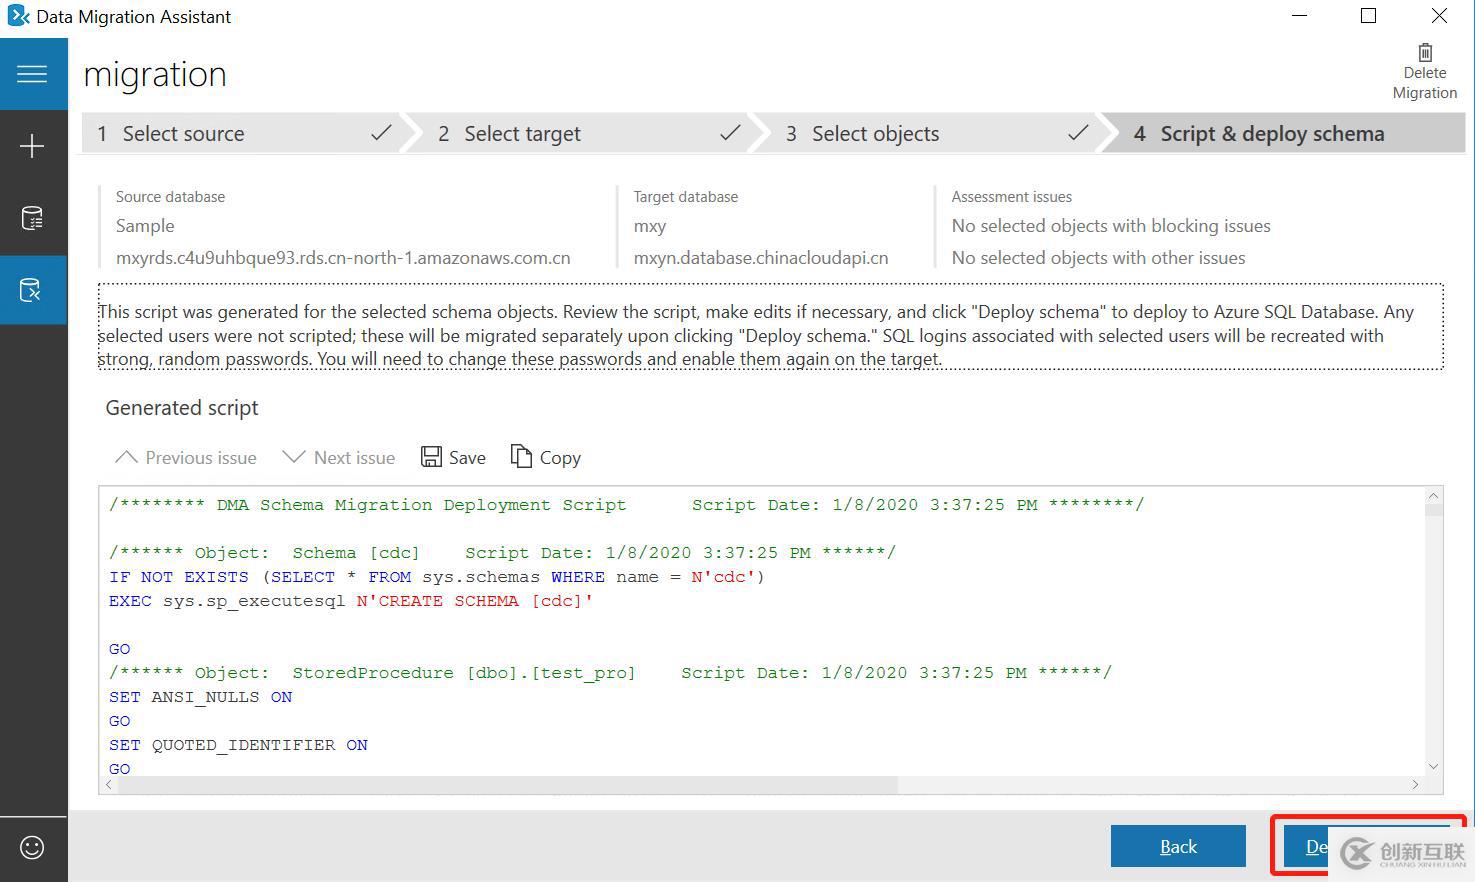Click the horizontal scrollbar left arrow
The height and width of the screenshot is (882, 1475).
coord(109,785)
